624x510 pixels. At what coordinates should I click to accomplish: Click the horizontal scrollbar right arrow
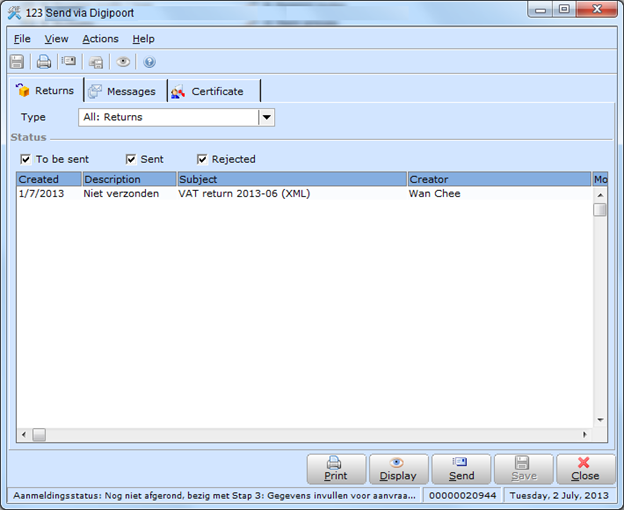pos(585,434)
